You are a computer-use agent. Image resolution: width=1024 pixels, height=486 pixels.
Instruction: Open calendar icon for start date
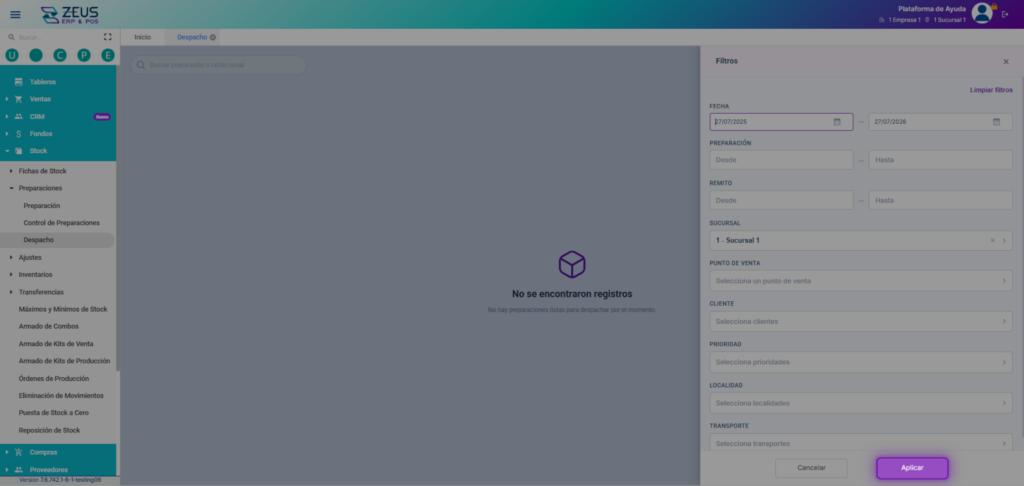[837, 122]
